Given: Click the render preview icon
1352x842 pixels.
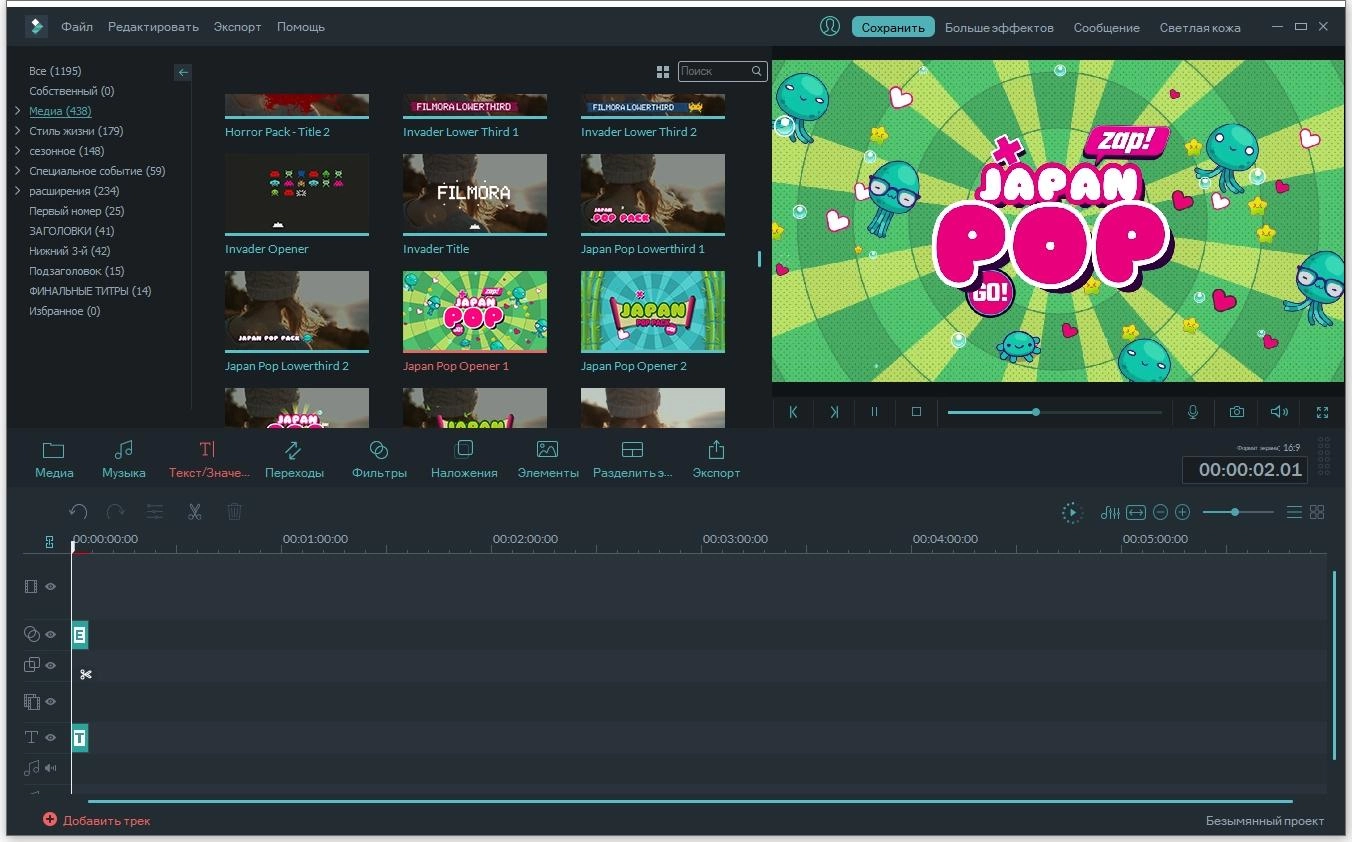Looking at the screenshot, I should pyautogui.click(x=1071, y=512).
